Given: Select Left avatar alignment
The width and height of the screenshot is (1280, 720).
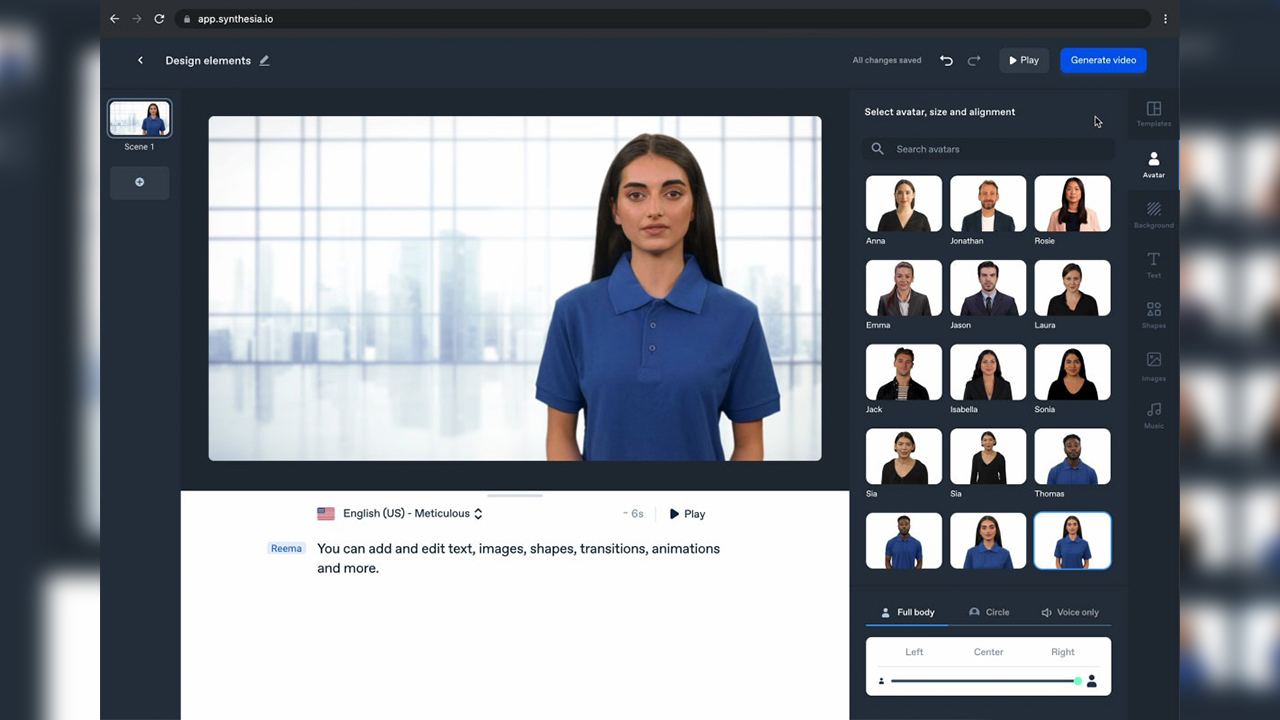Looking at the screenshot, I should [x=914, y=652].
